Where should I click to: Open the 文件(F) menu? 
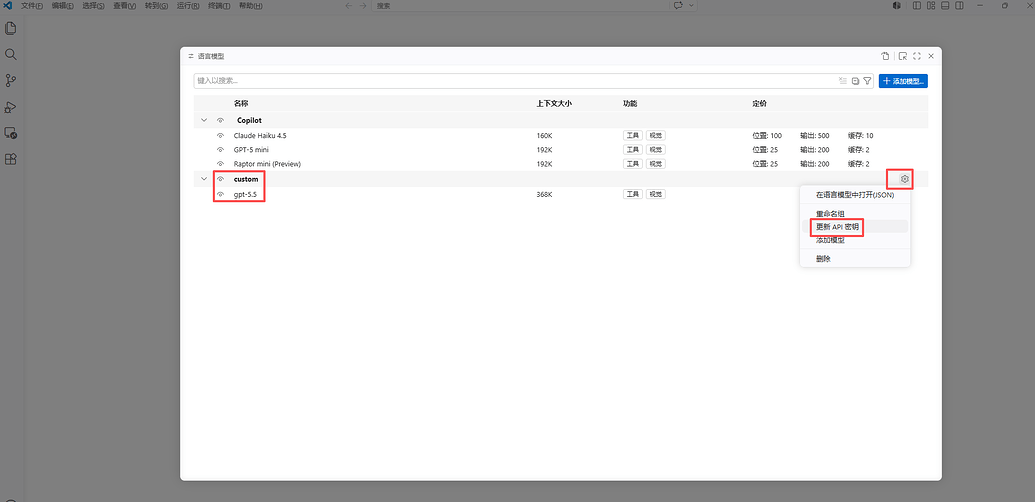tap(32, 5)
